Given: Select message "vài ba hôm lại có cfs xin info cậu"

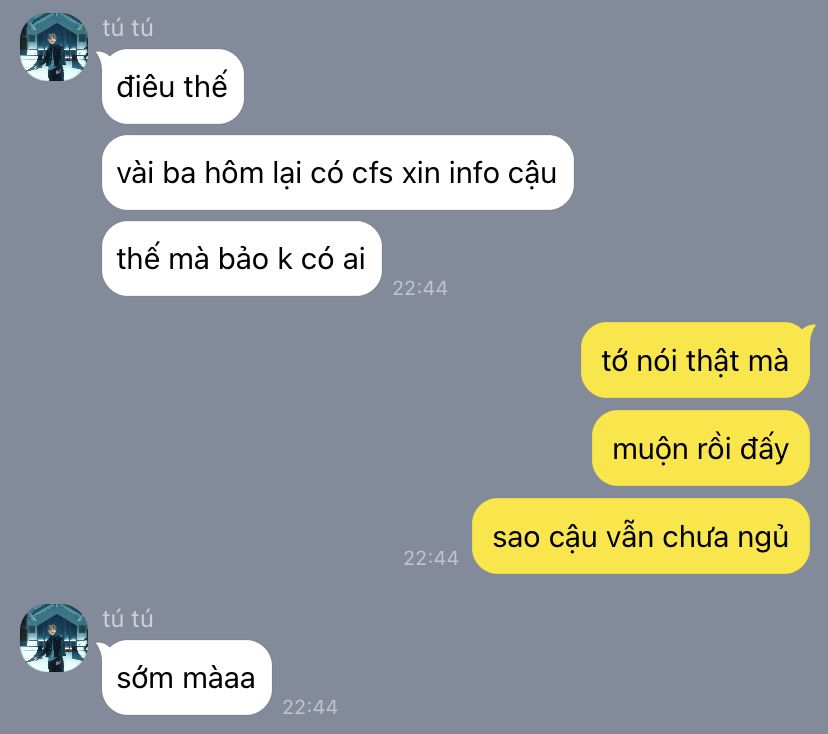Looking at the screenshot, I should point(337,173).
